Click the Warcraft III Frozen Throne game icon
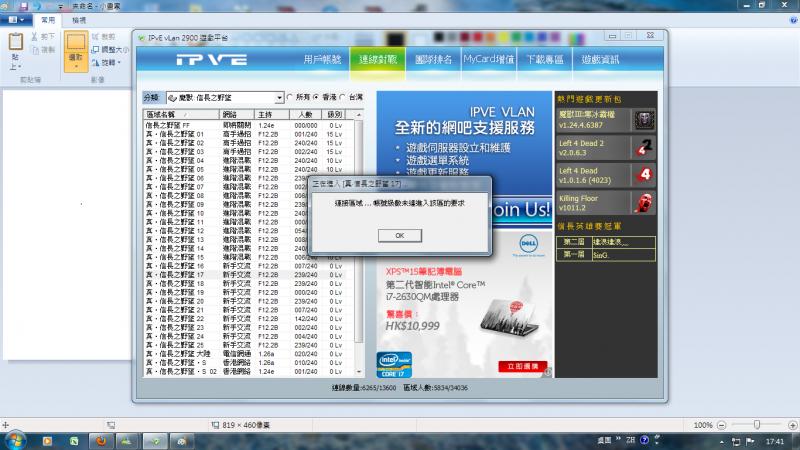Image resolution: width=800 pixels, height=450 pixels. coord(645,121)
